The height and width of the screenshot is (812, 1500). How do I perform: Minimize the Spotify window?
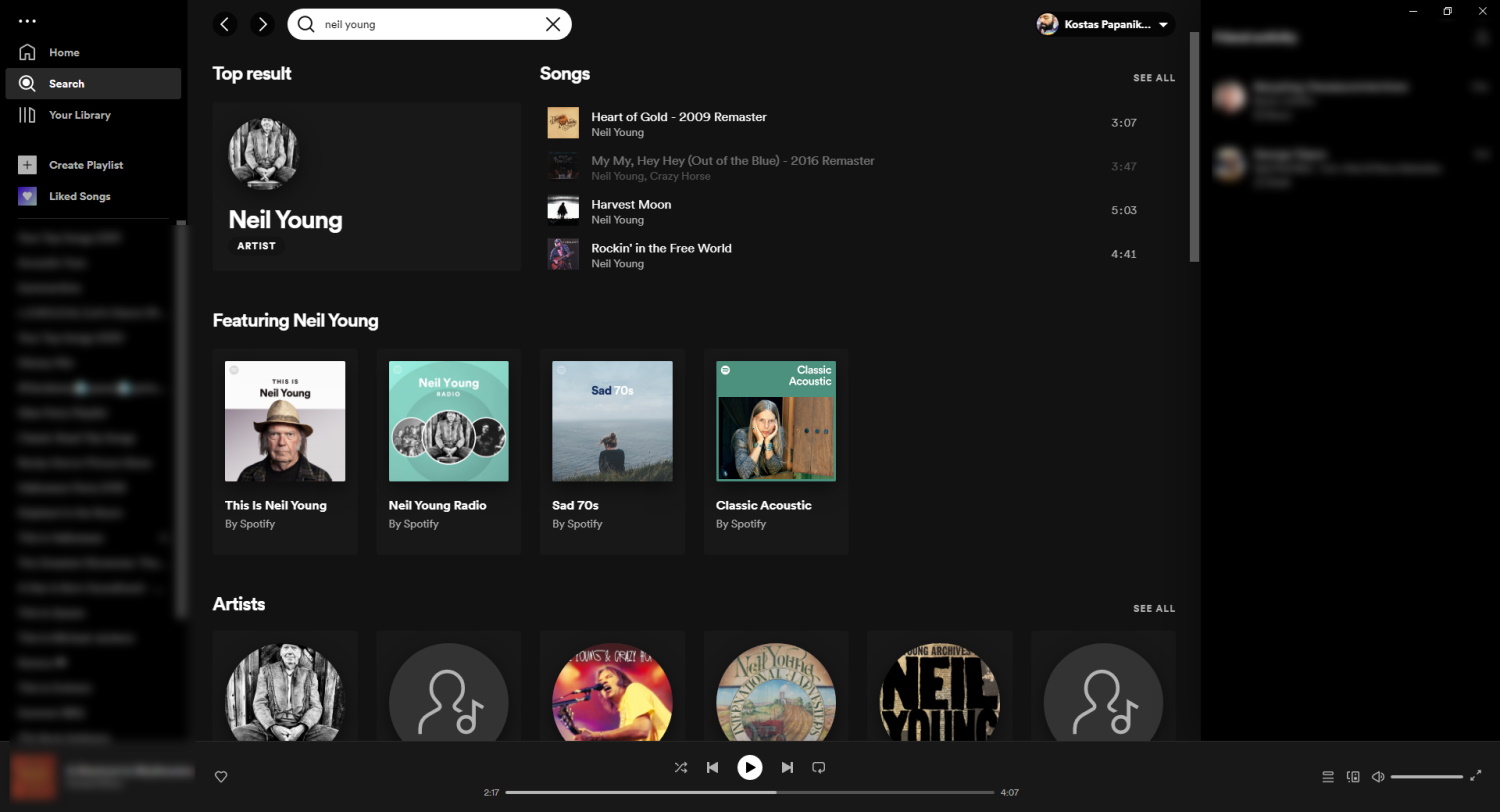tap(1414, 11)
